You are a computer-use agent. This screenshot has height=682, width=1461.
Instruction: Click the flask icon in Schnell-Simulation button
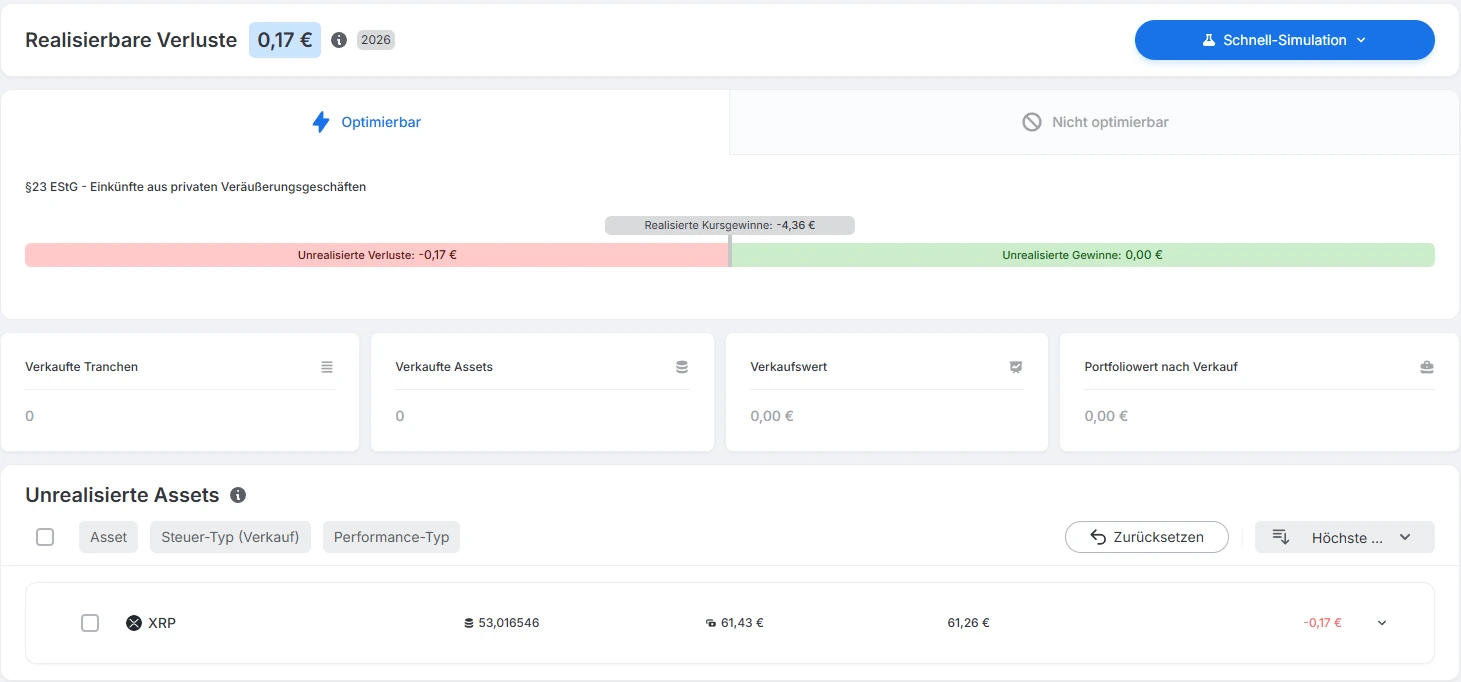pos(1209,40)
